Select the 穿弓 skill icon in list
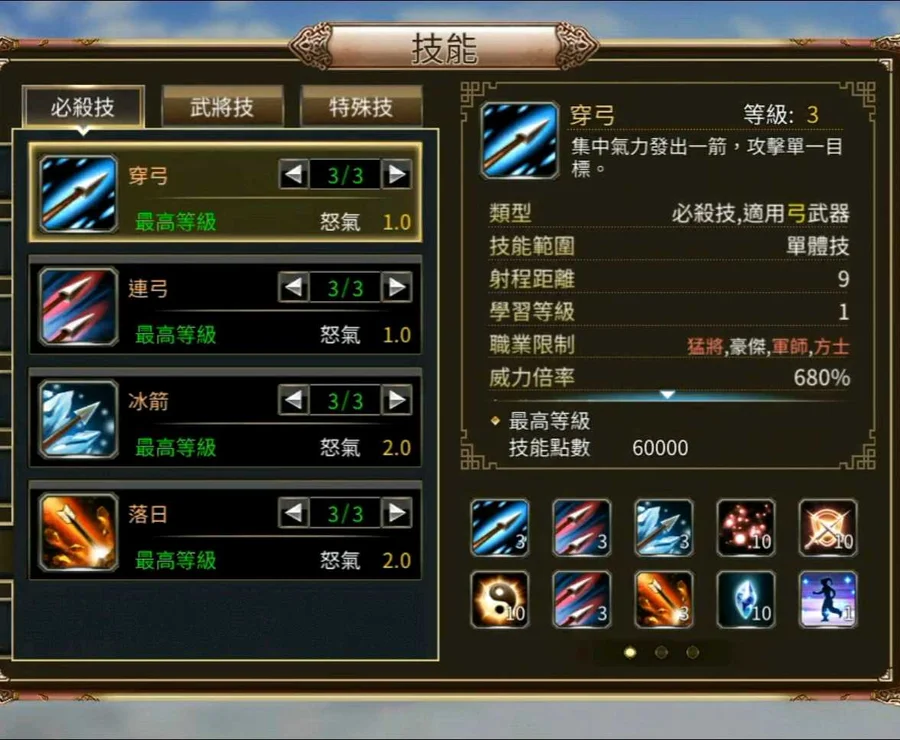The image size is (900, 740). click(x=79, y=193)
